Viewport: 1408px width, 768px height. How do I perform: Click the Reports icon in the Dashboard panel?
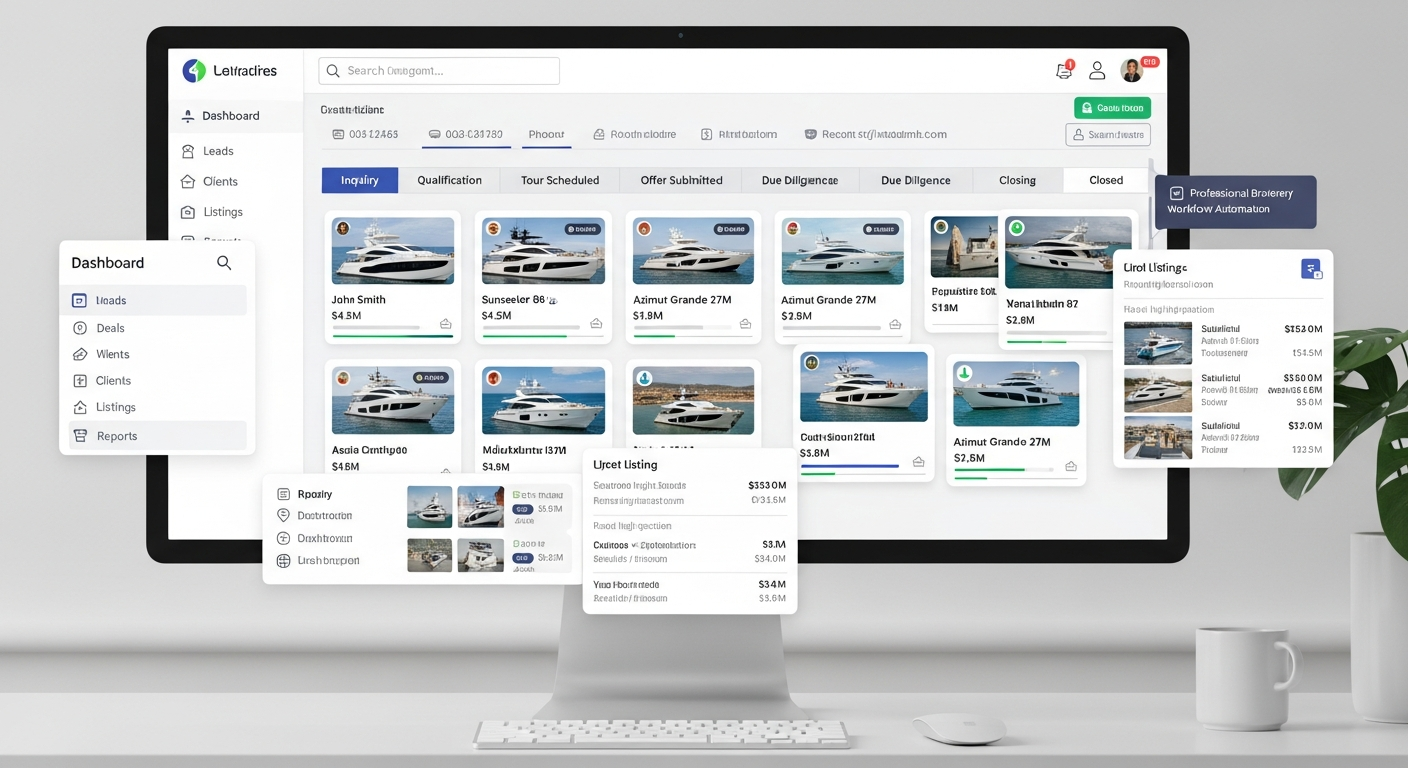tap(80, 436)
